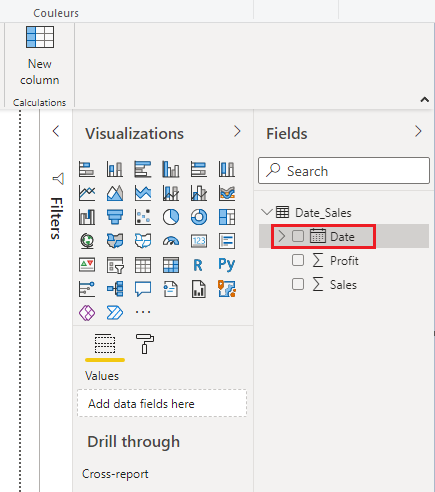This screenshot has height=492, width=435.
Task: Select the 100% stacked bar chart visual
Action: tap(199, 169)
